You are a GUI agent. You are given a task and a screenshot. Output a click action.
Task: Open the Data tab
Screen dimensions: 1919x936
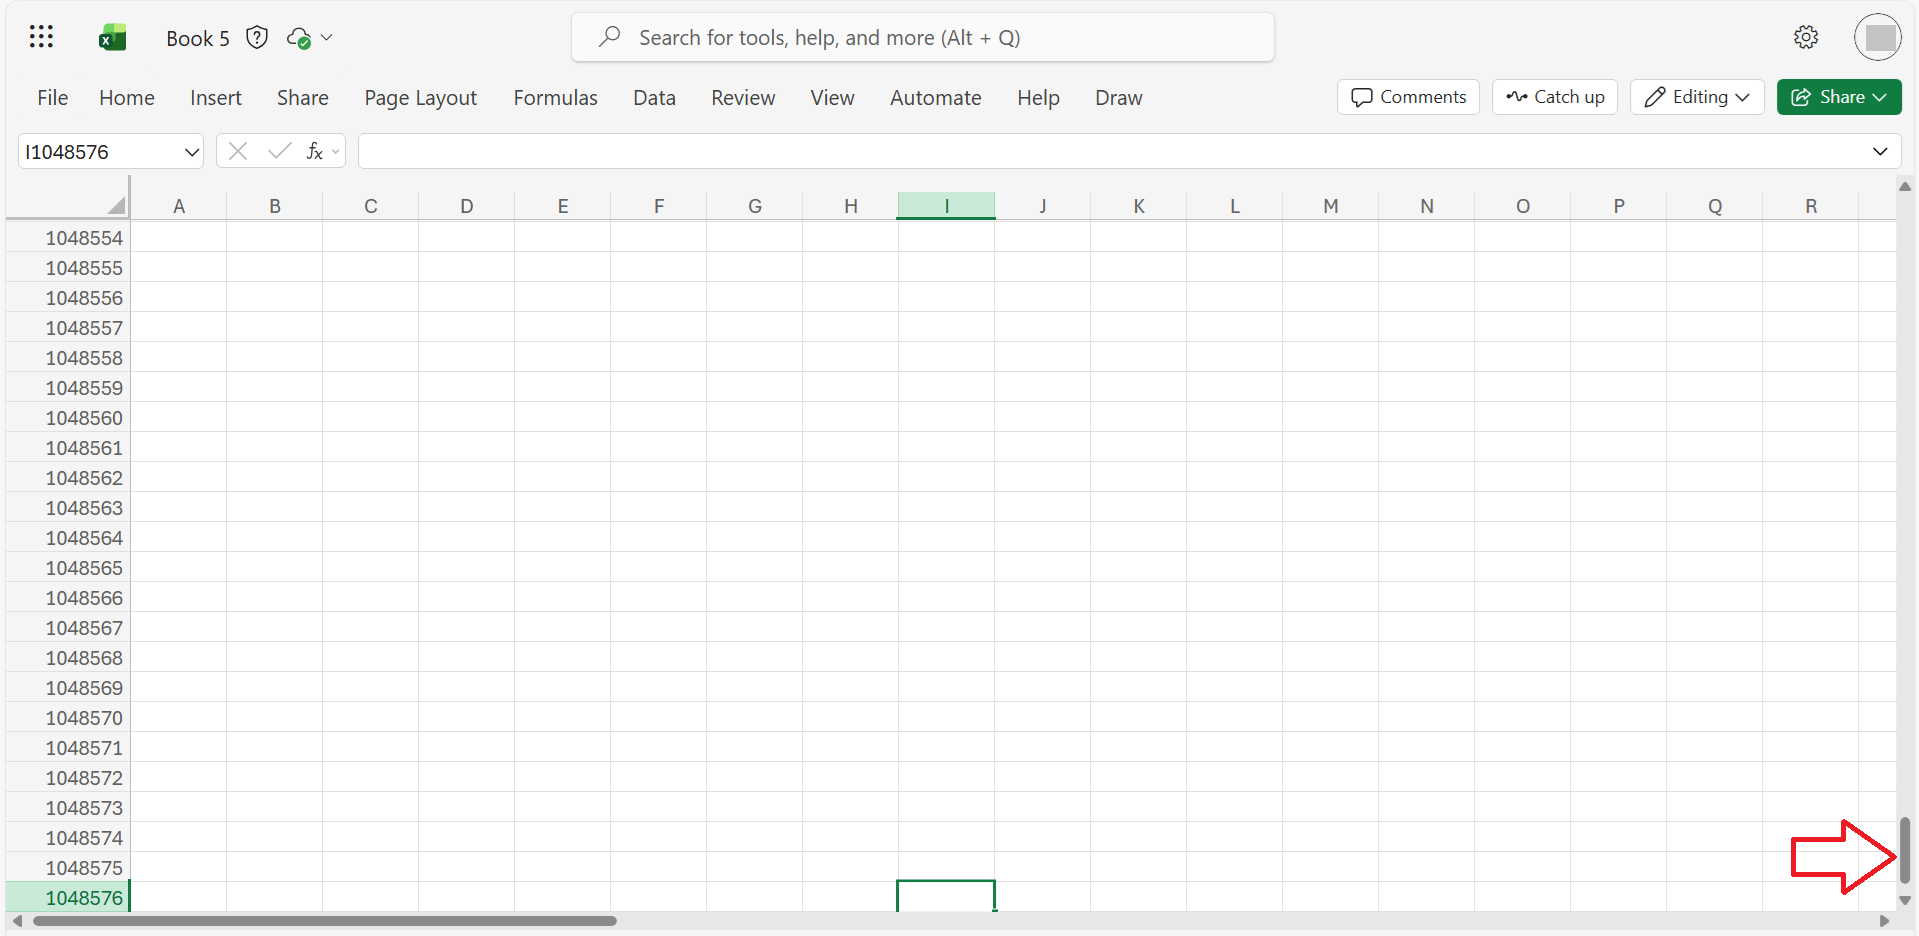(654, 98)
